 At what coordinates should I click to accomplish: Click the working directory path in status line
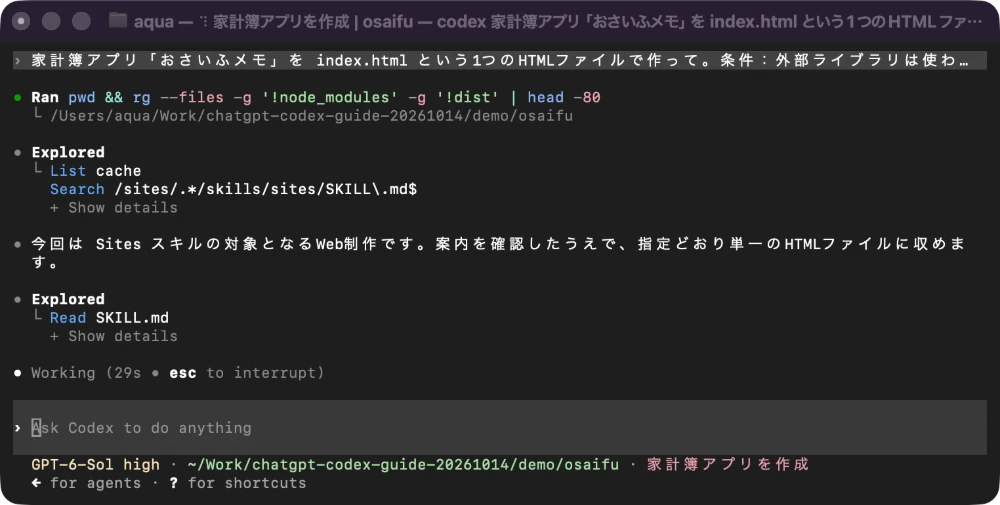403,464
